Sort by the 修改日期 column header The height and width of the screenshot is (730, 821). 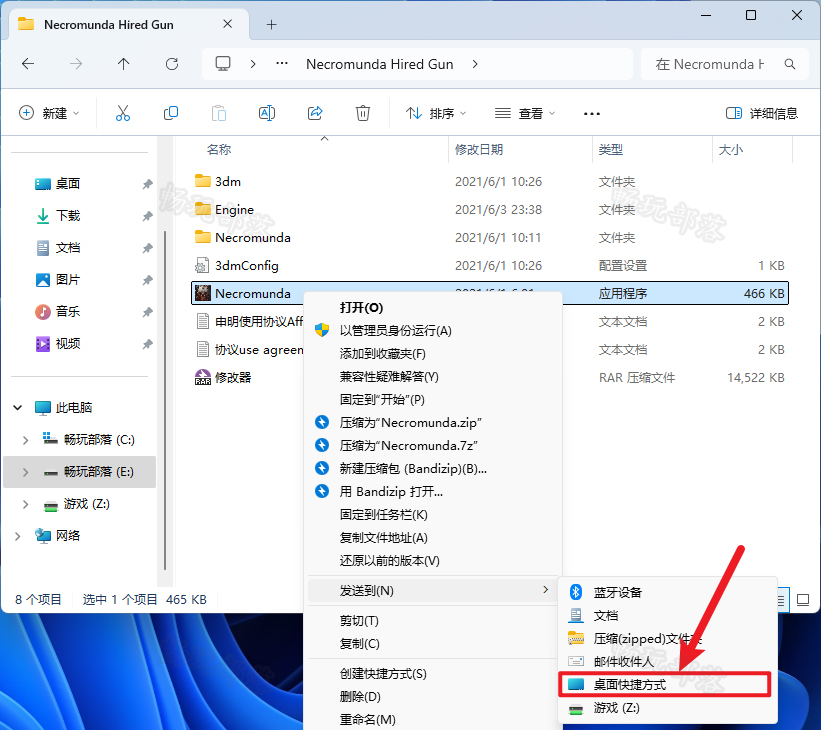[x=479, y=149]
